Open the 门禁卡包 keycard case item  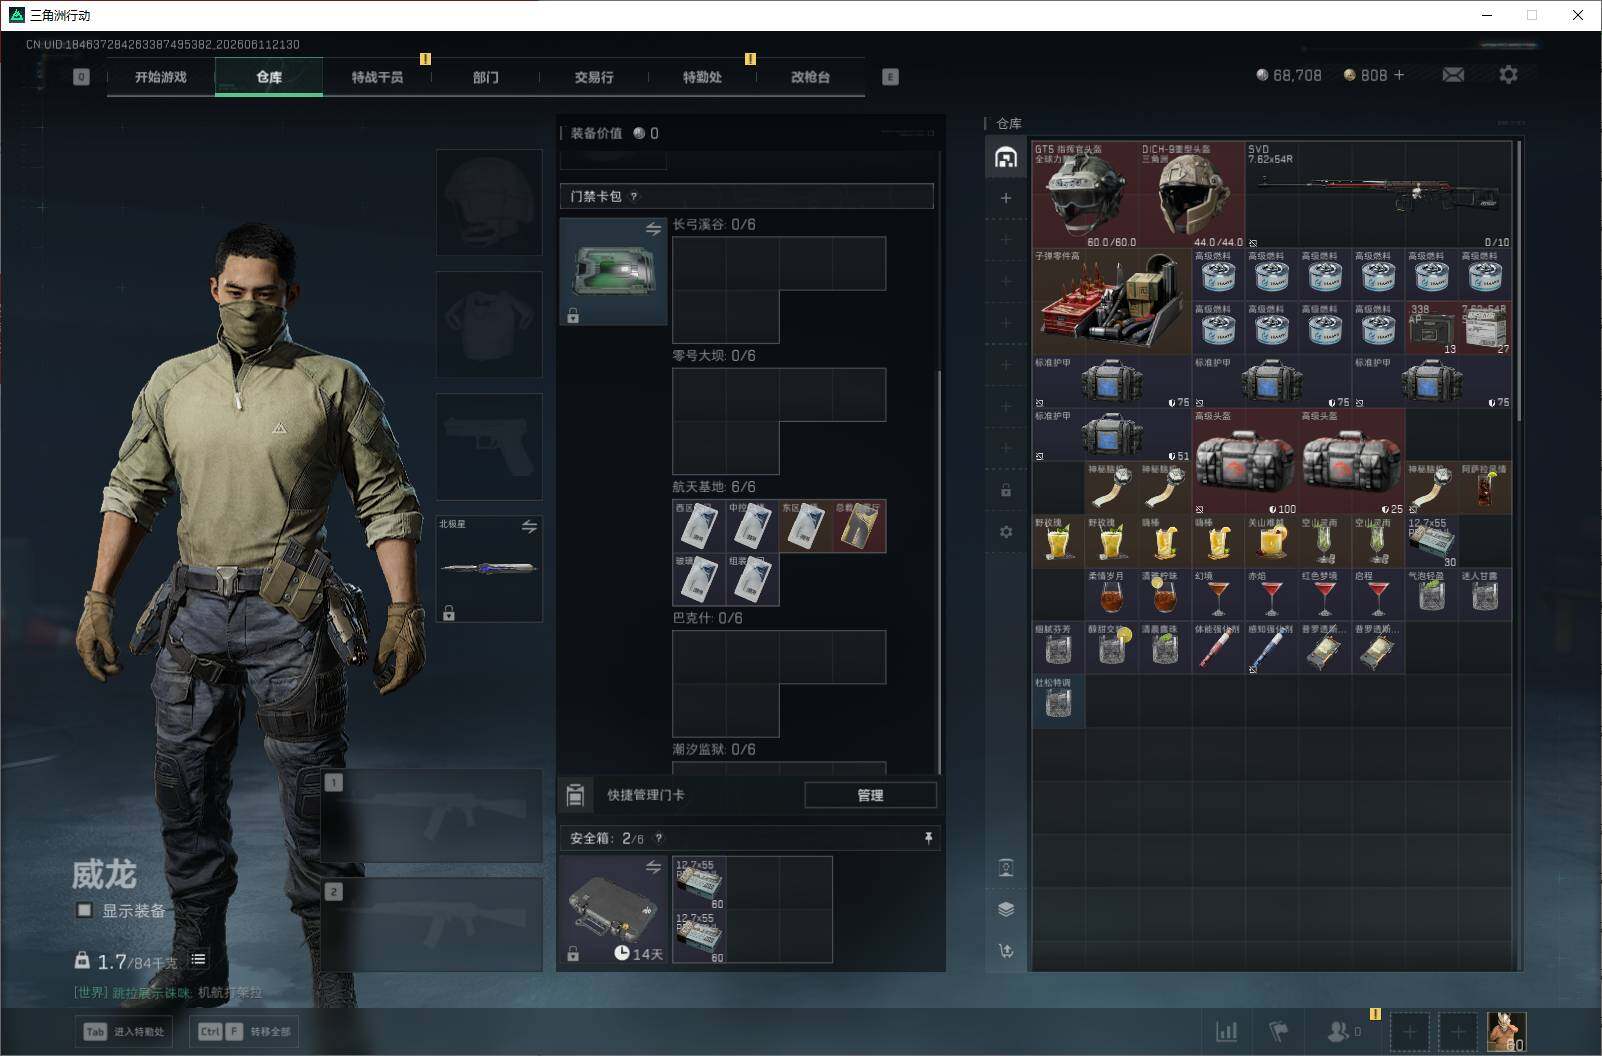pyautogui.click(x=613, y=271)
